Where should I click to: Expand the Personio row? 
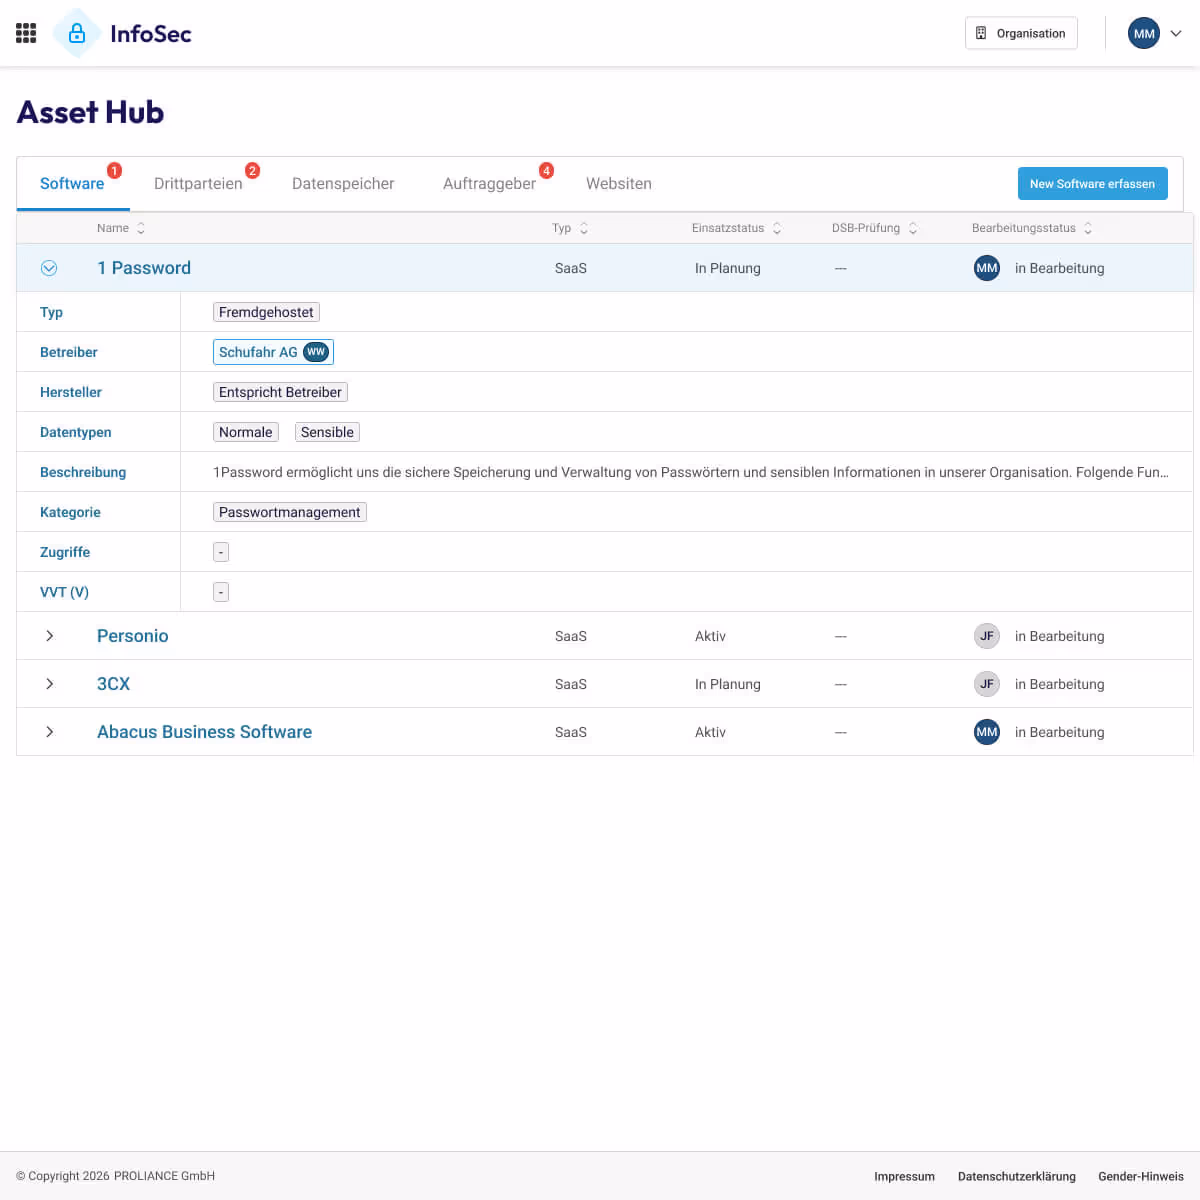(x=49, y=636)
